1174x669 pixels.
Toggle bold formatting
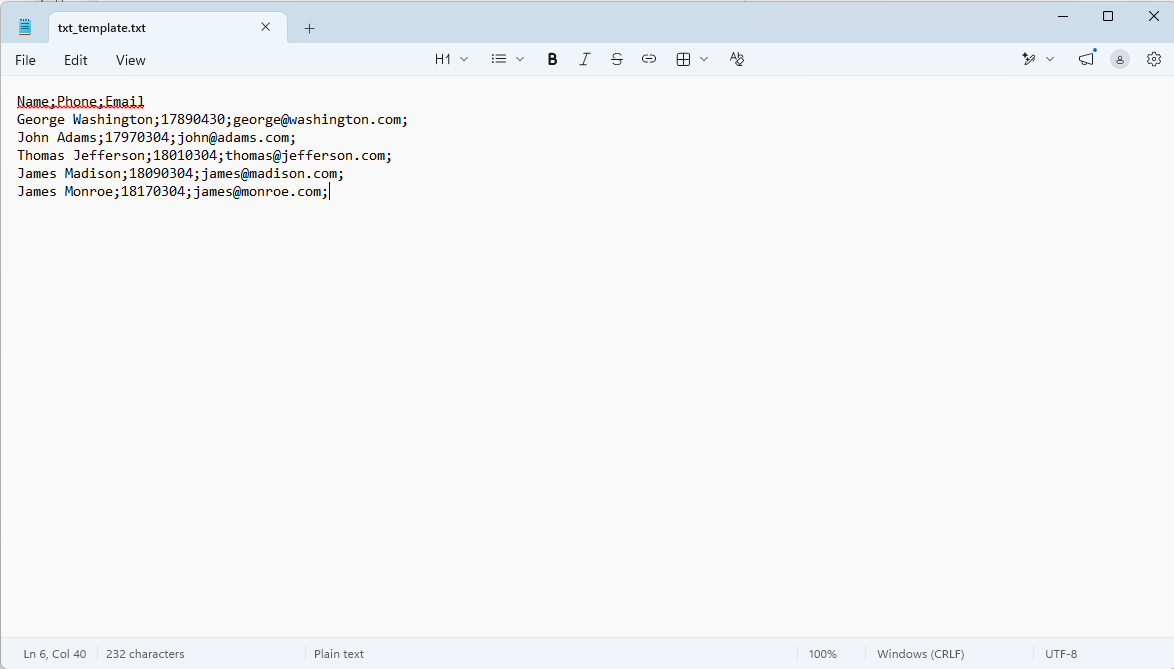(x=553, y=59)
